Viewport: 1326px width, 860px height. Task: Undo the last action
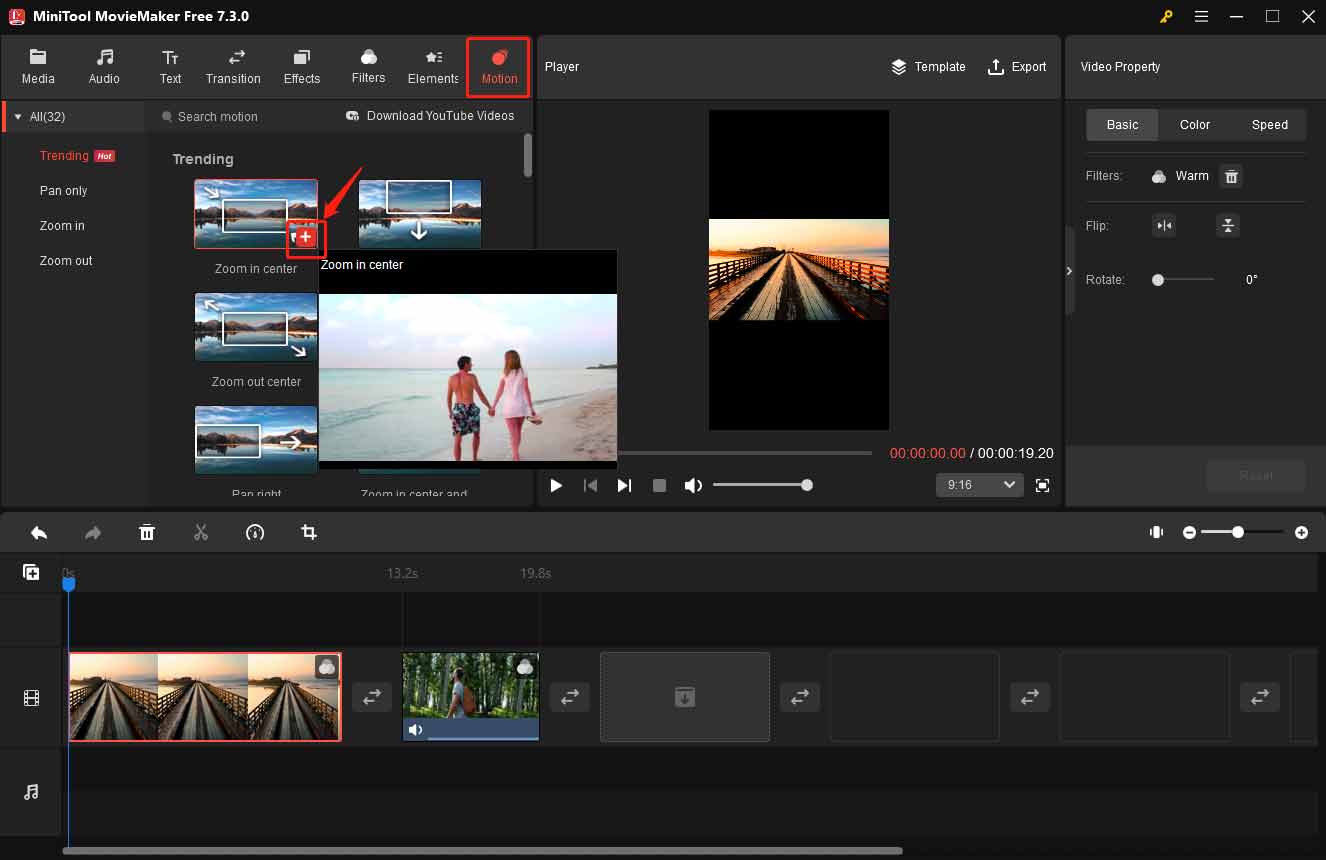tap(39, 533)
